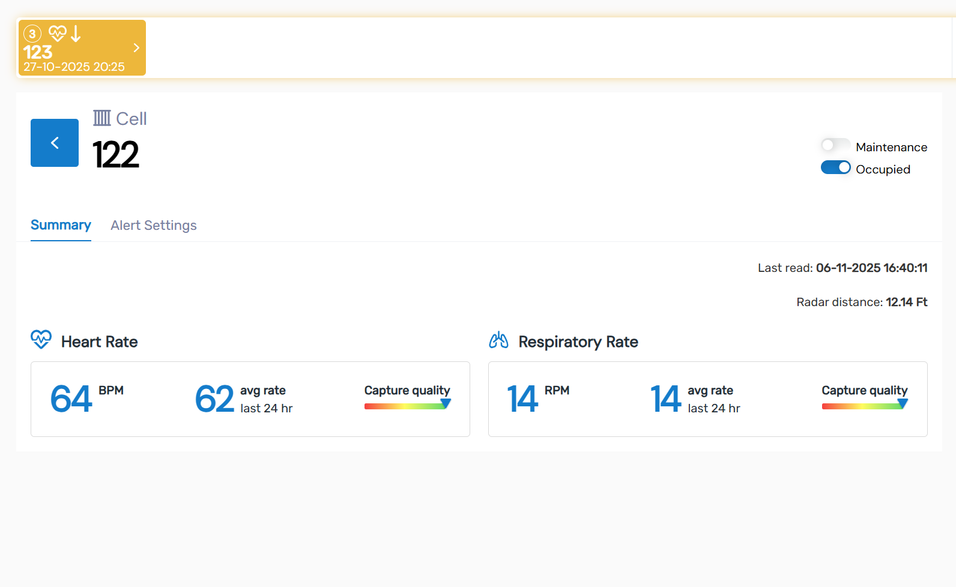Viewport: 956px width, 587px height.
Task: Click the Radar distance 12.14 Ft value
Action: [907, 302]
